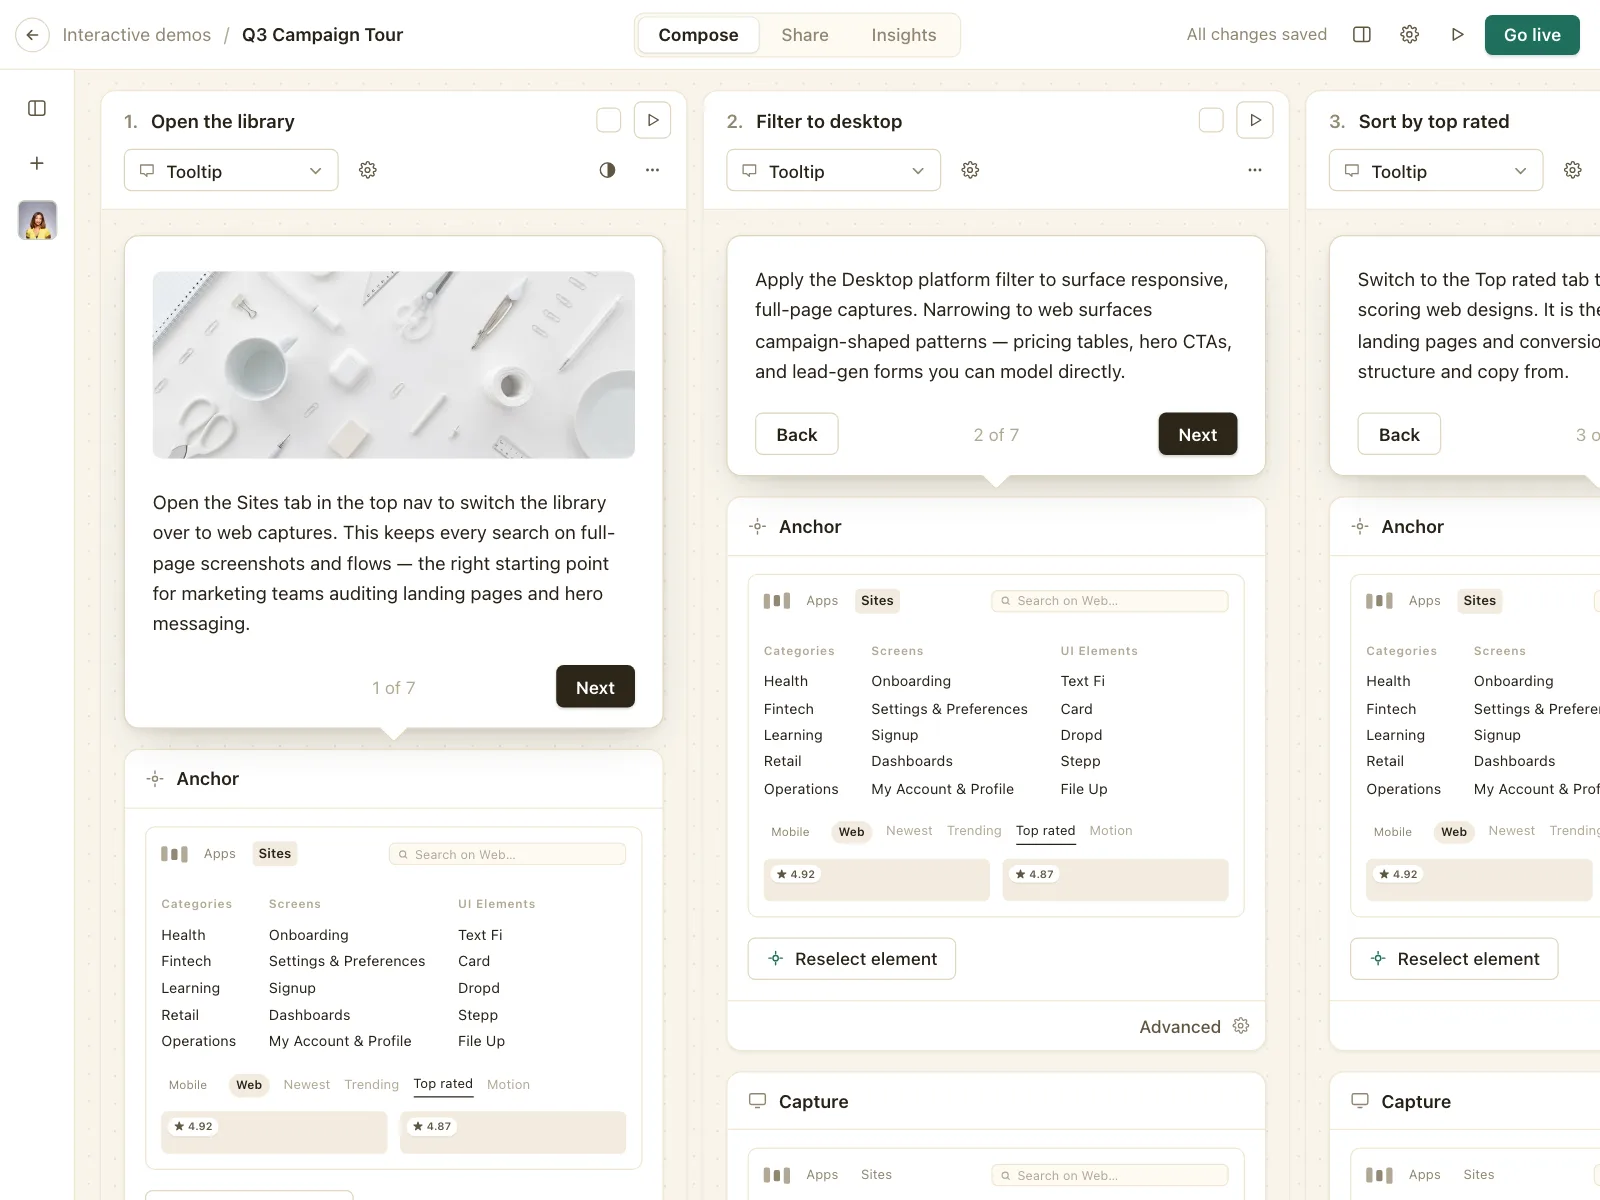Image resolution: width=1600 pixels, height=1200 pixels.
Task: Open Tooltip type dropdown in step 1
Action: coord(231,170)
